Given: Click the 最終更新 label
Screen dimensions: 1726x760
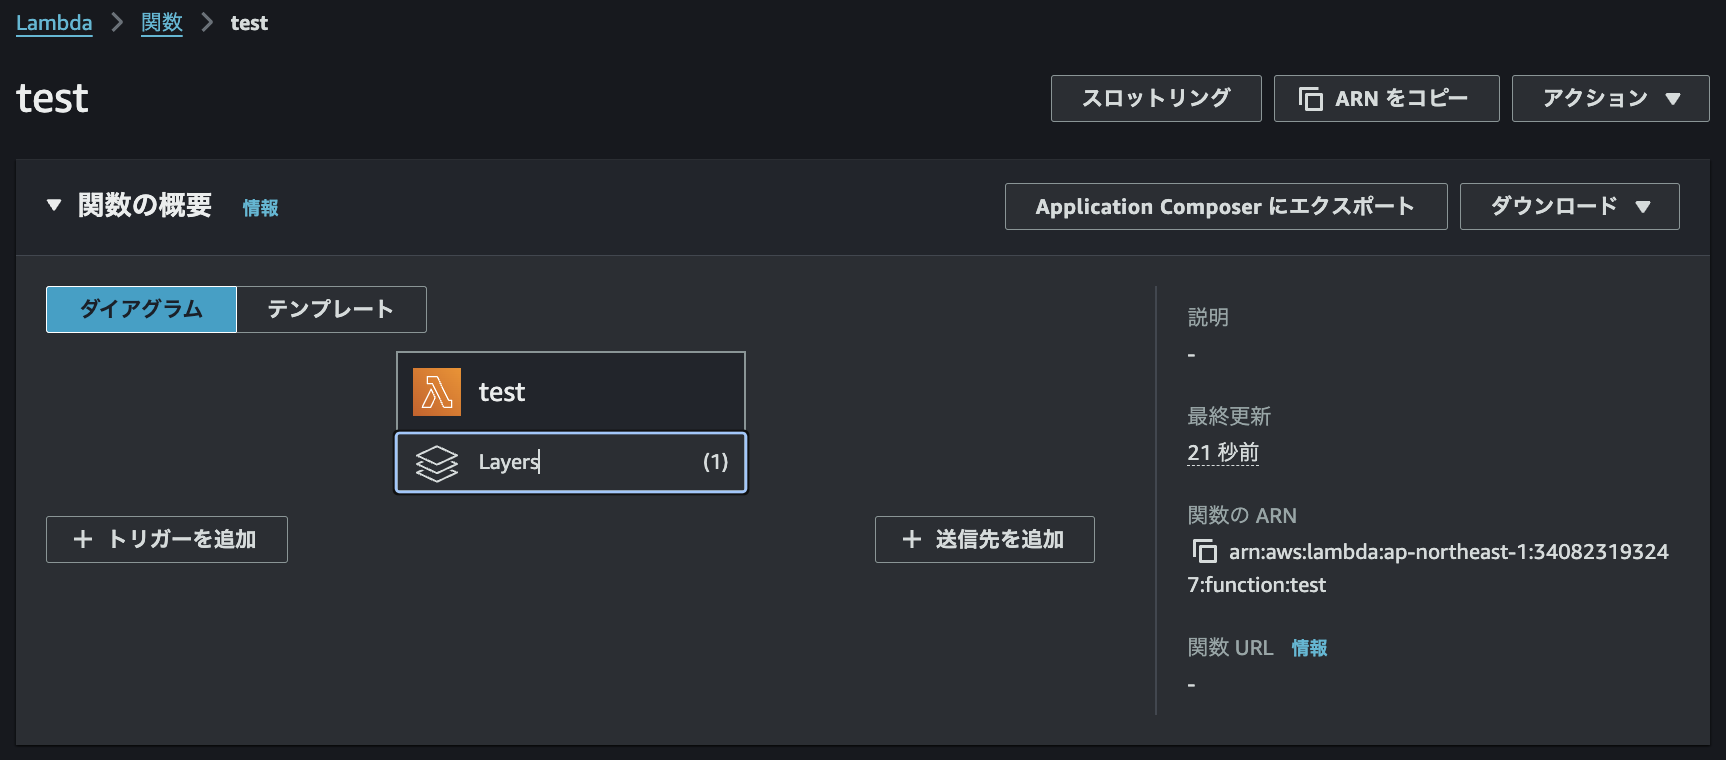Looking at the screenshot, I should 1229,416.
